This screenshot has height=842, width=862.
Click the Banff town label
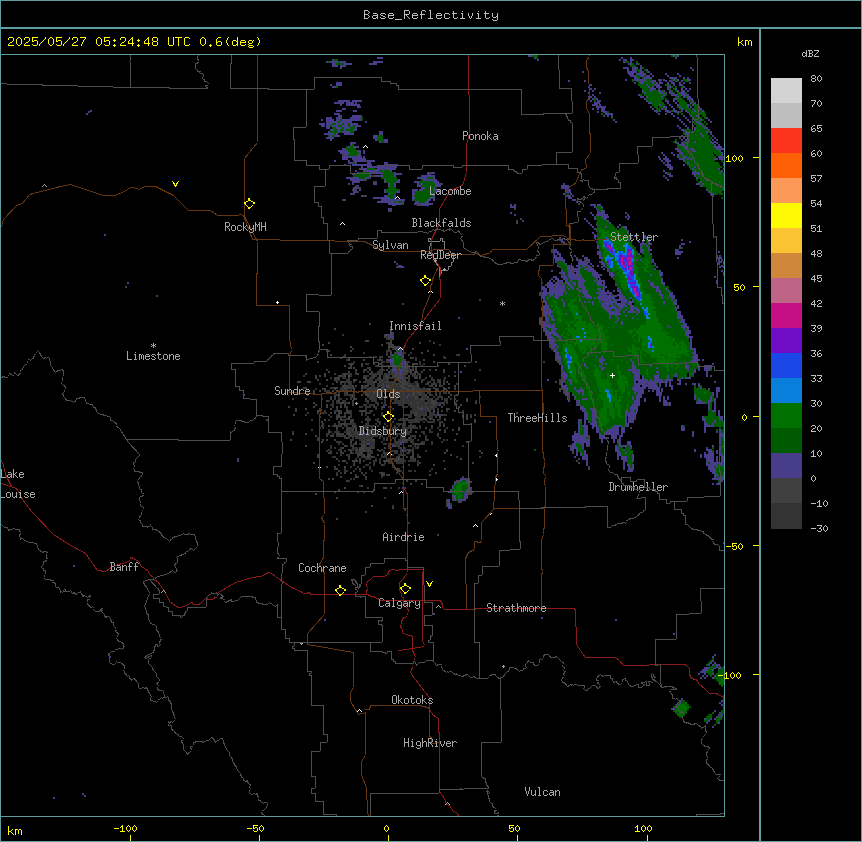click(124, 567)
